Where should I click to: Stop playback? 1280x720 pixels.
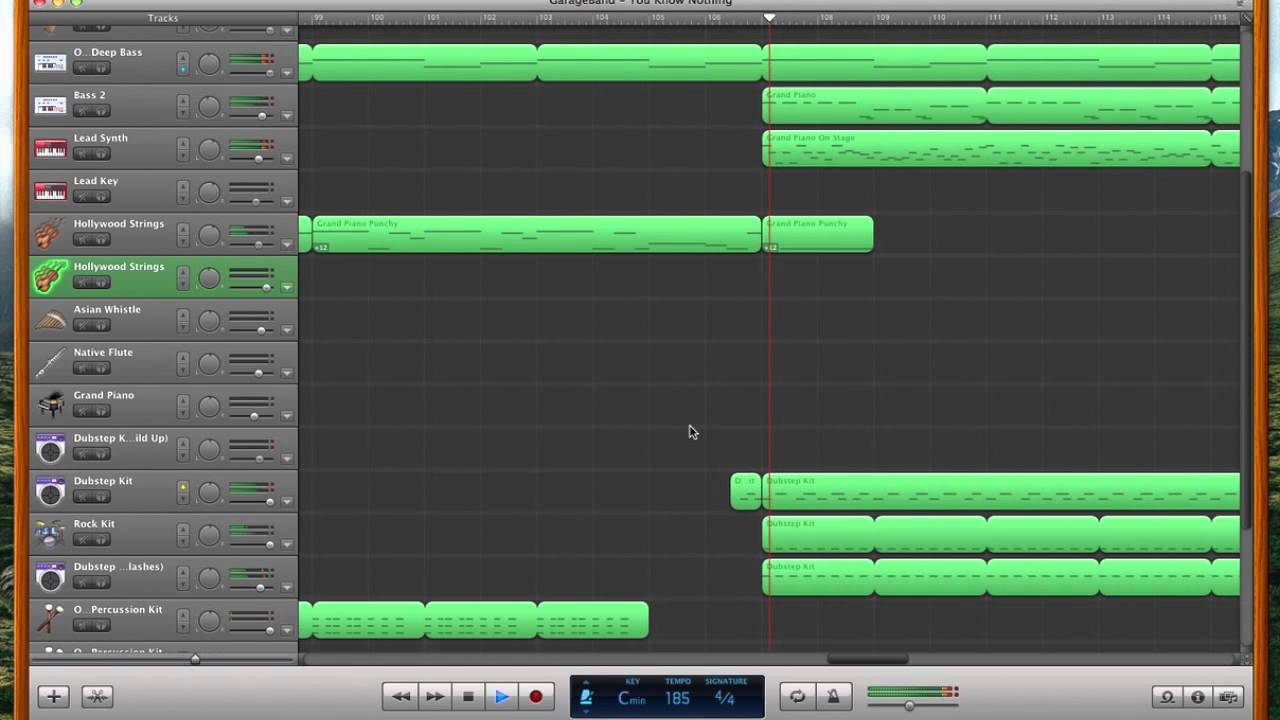pos(468,697)
